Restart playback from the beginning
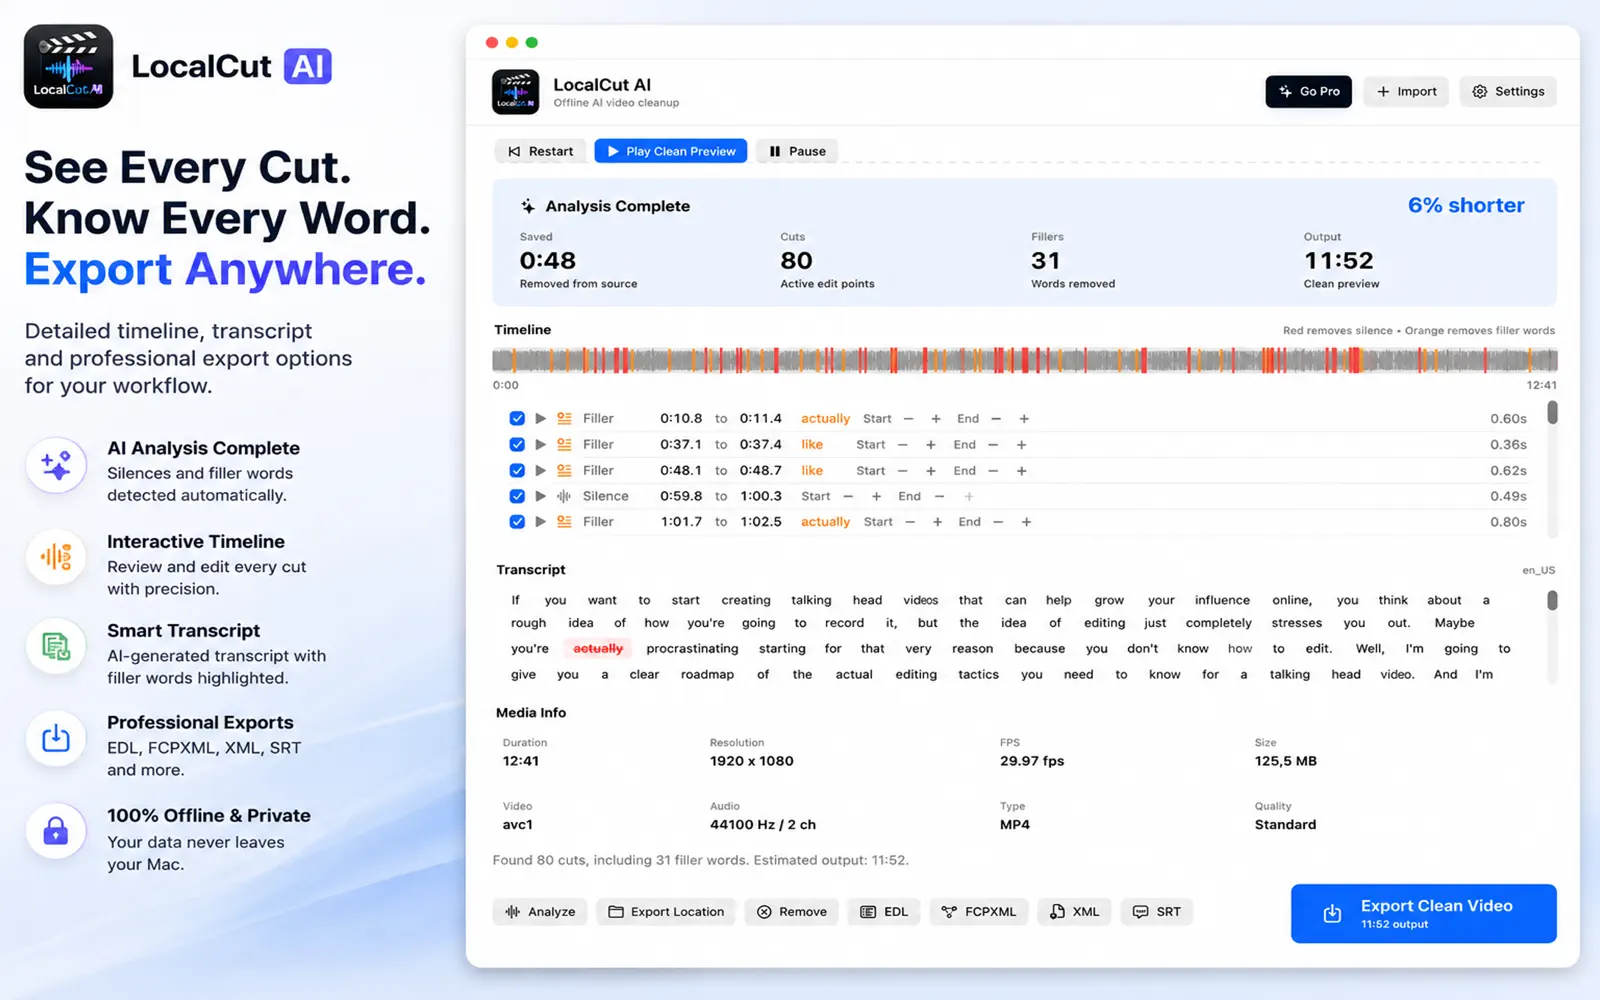Viewport: 1600px width, 1000px height. click(x=540, y=151)
